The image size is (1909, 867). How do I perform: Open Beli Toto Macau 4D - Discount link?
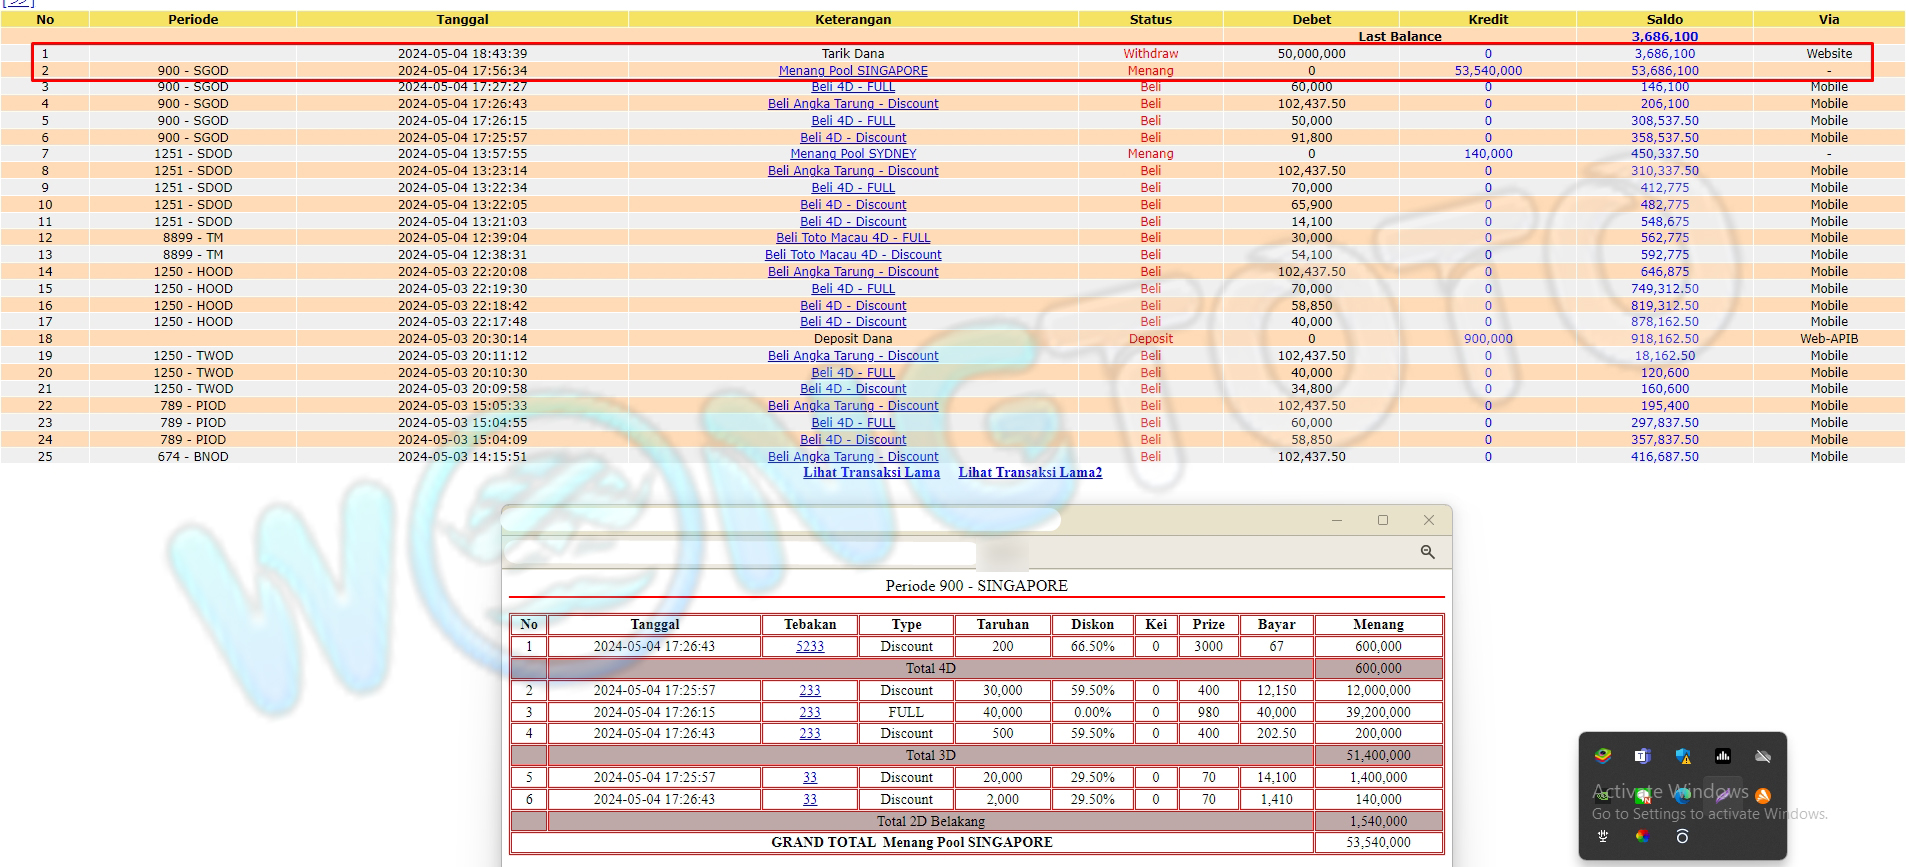853,255
